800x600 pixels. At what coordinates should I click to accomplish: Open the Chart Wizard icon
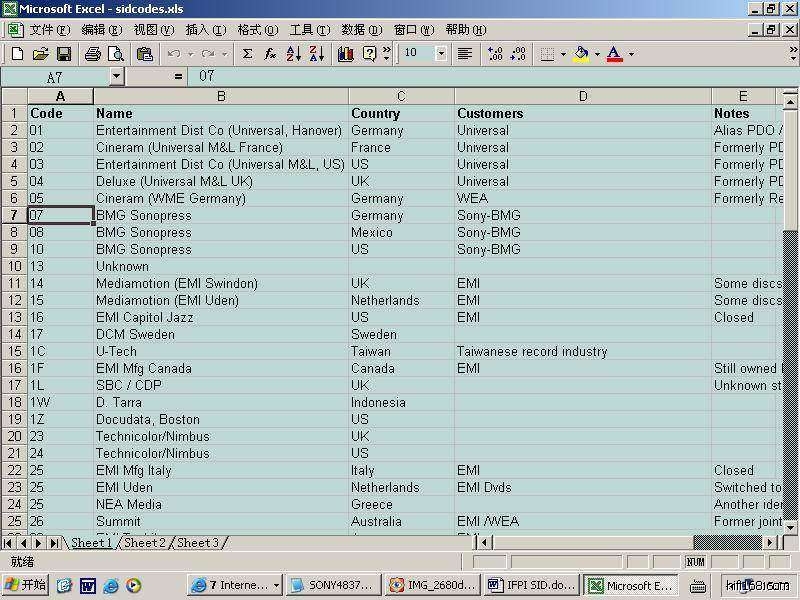346,54
